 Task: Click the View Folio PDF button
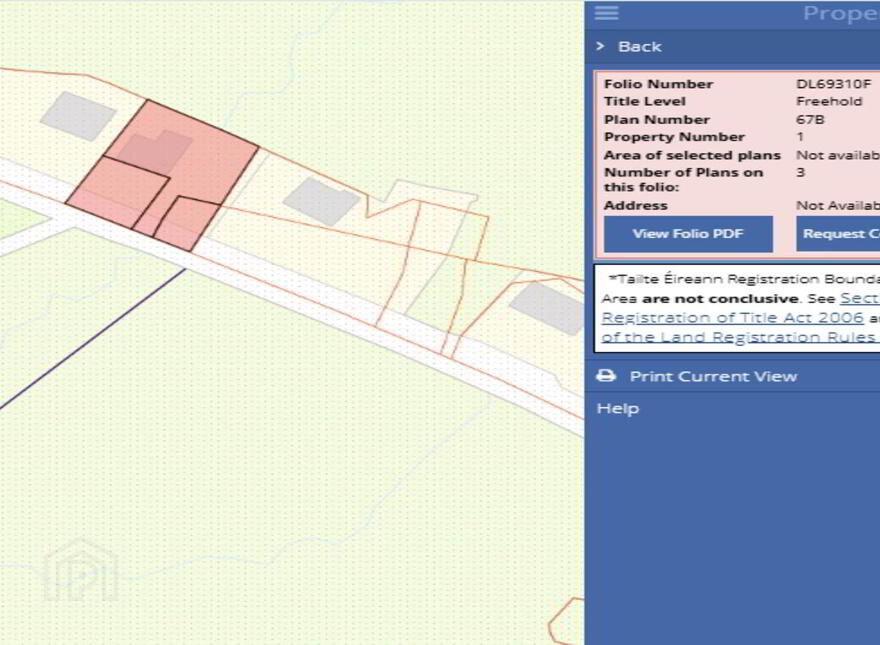[x=688, y=234]
